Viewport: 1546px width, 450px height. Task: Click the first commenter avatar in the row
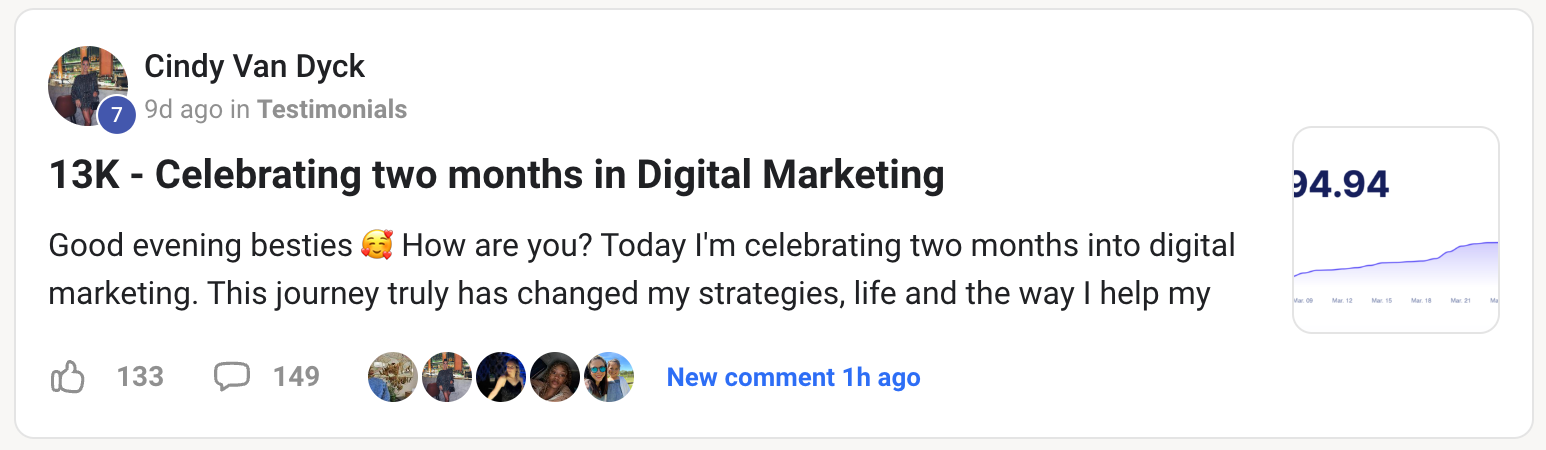(393, 377)
